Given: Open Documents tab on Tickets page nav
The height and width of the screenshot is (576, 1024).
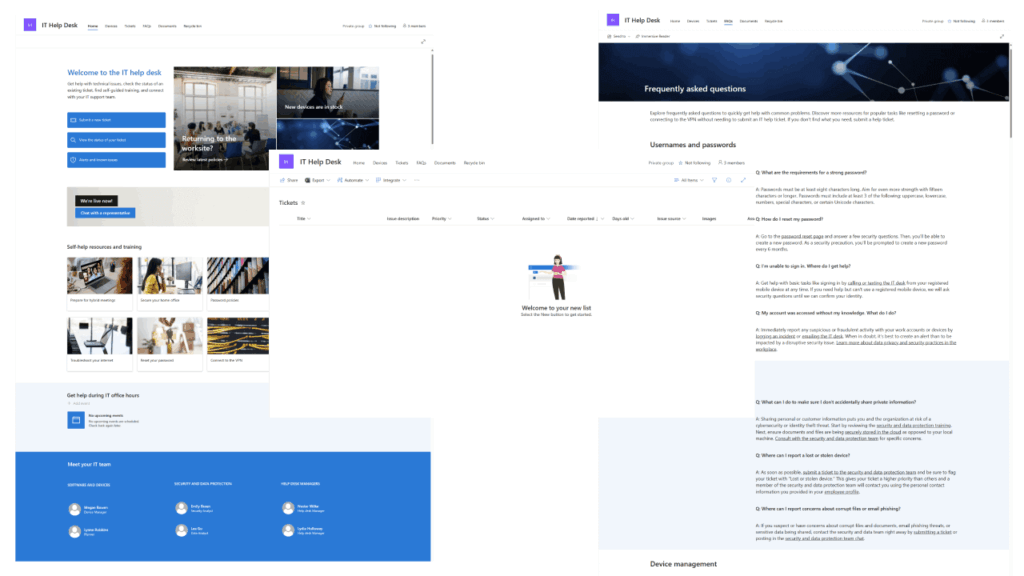Looking at the screenshot, I should point(445,163).
